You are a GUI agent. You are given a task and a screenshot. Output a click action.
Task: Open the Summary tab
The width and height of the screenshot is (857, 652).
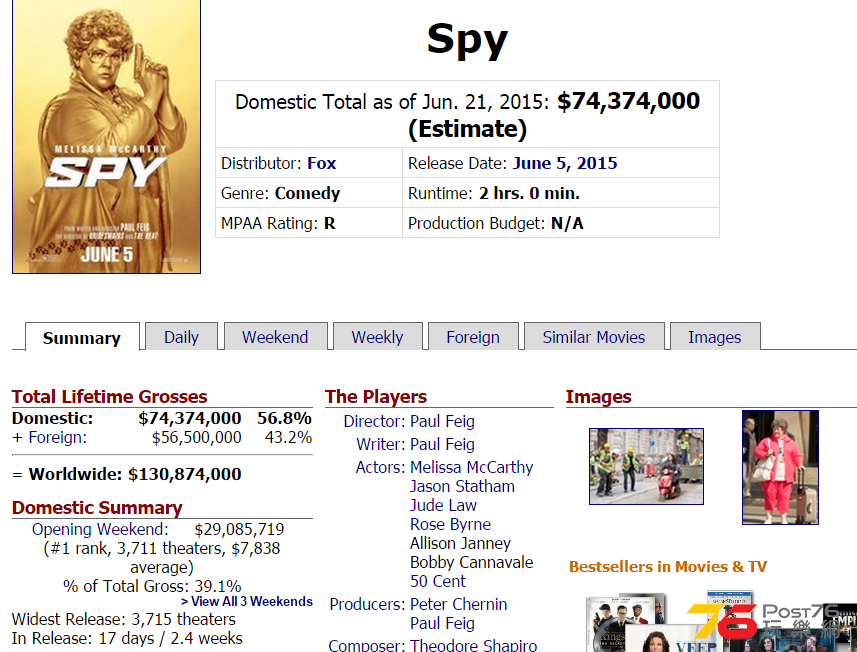click(x=82, y=337)
